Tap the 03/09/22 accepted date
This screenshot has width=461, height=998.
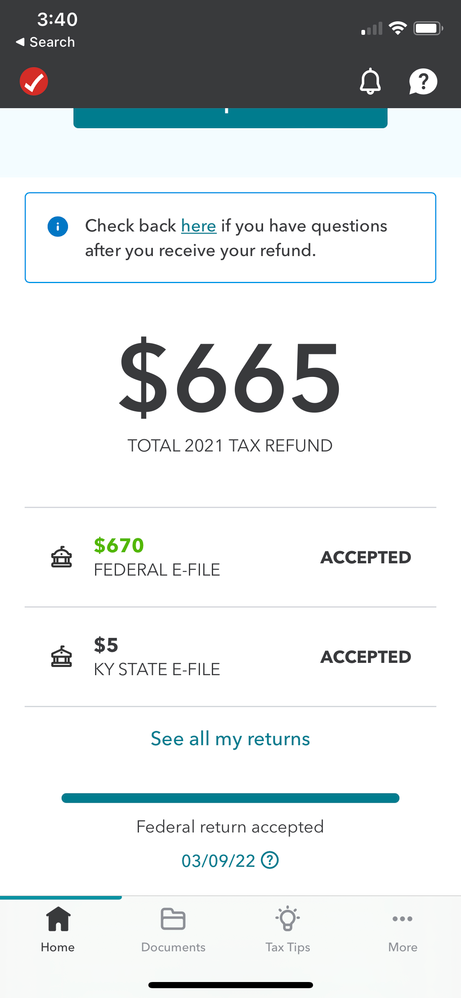pos(218,861)
